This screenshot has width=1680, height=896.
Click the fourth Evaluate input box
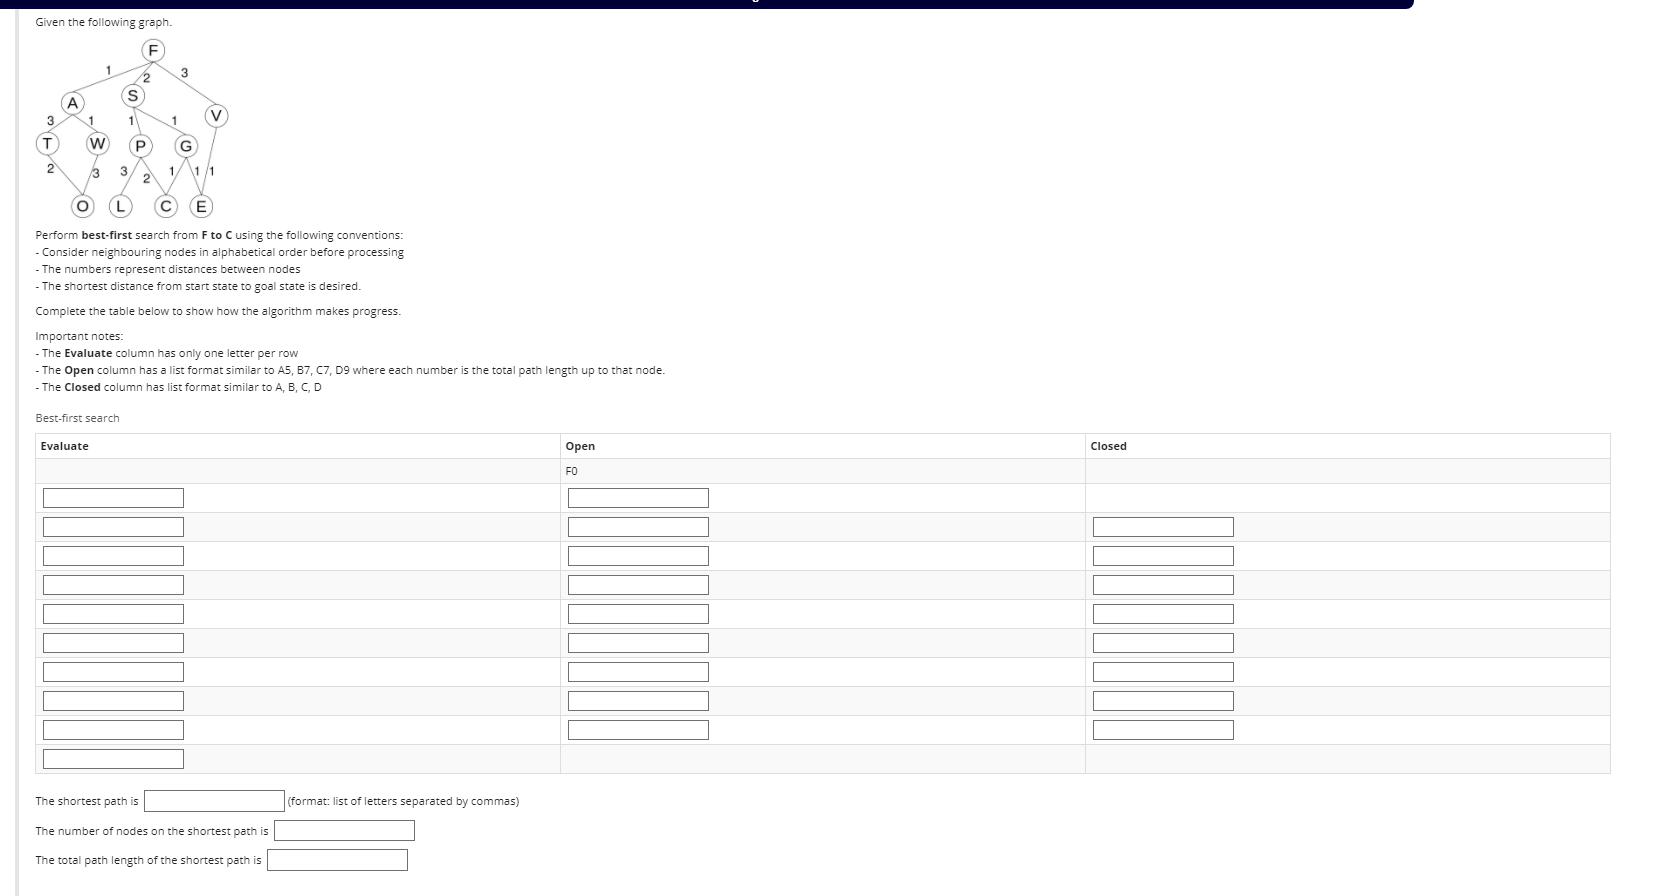113,585
